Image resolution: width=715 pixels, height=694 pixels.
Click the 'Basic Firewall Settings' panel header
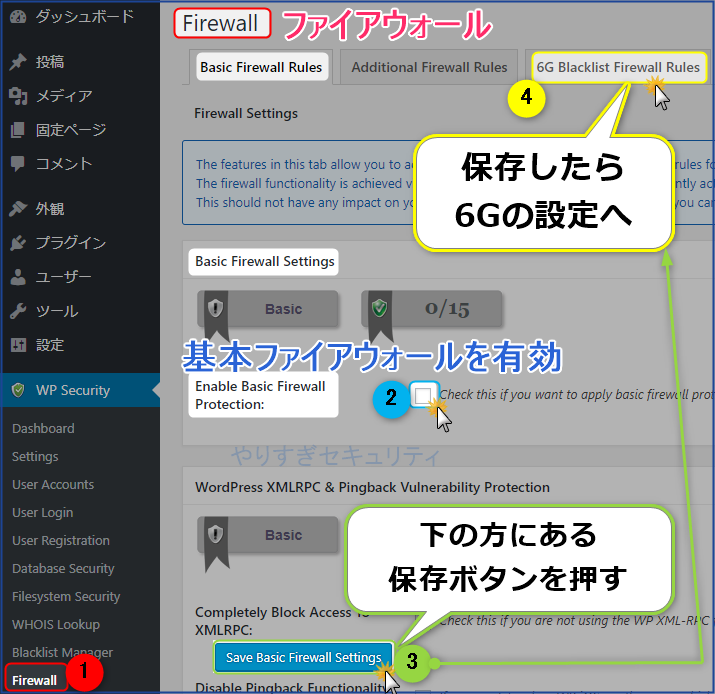[264, 261]
